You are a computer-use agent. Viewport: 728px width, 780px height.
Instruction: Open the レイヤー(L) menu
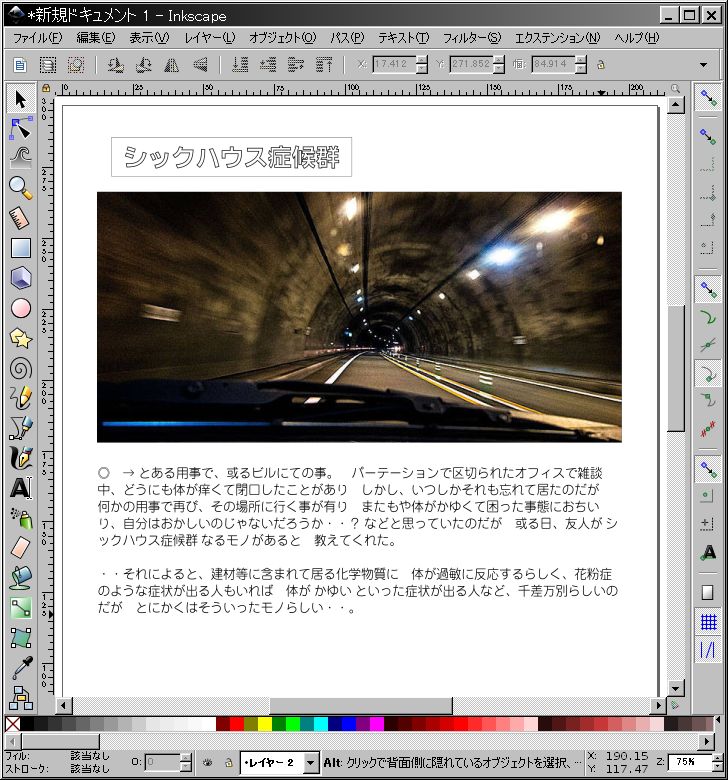point(209,38)
